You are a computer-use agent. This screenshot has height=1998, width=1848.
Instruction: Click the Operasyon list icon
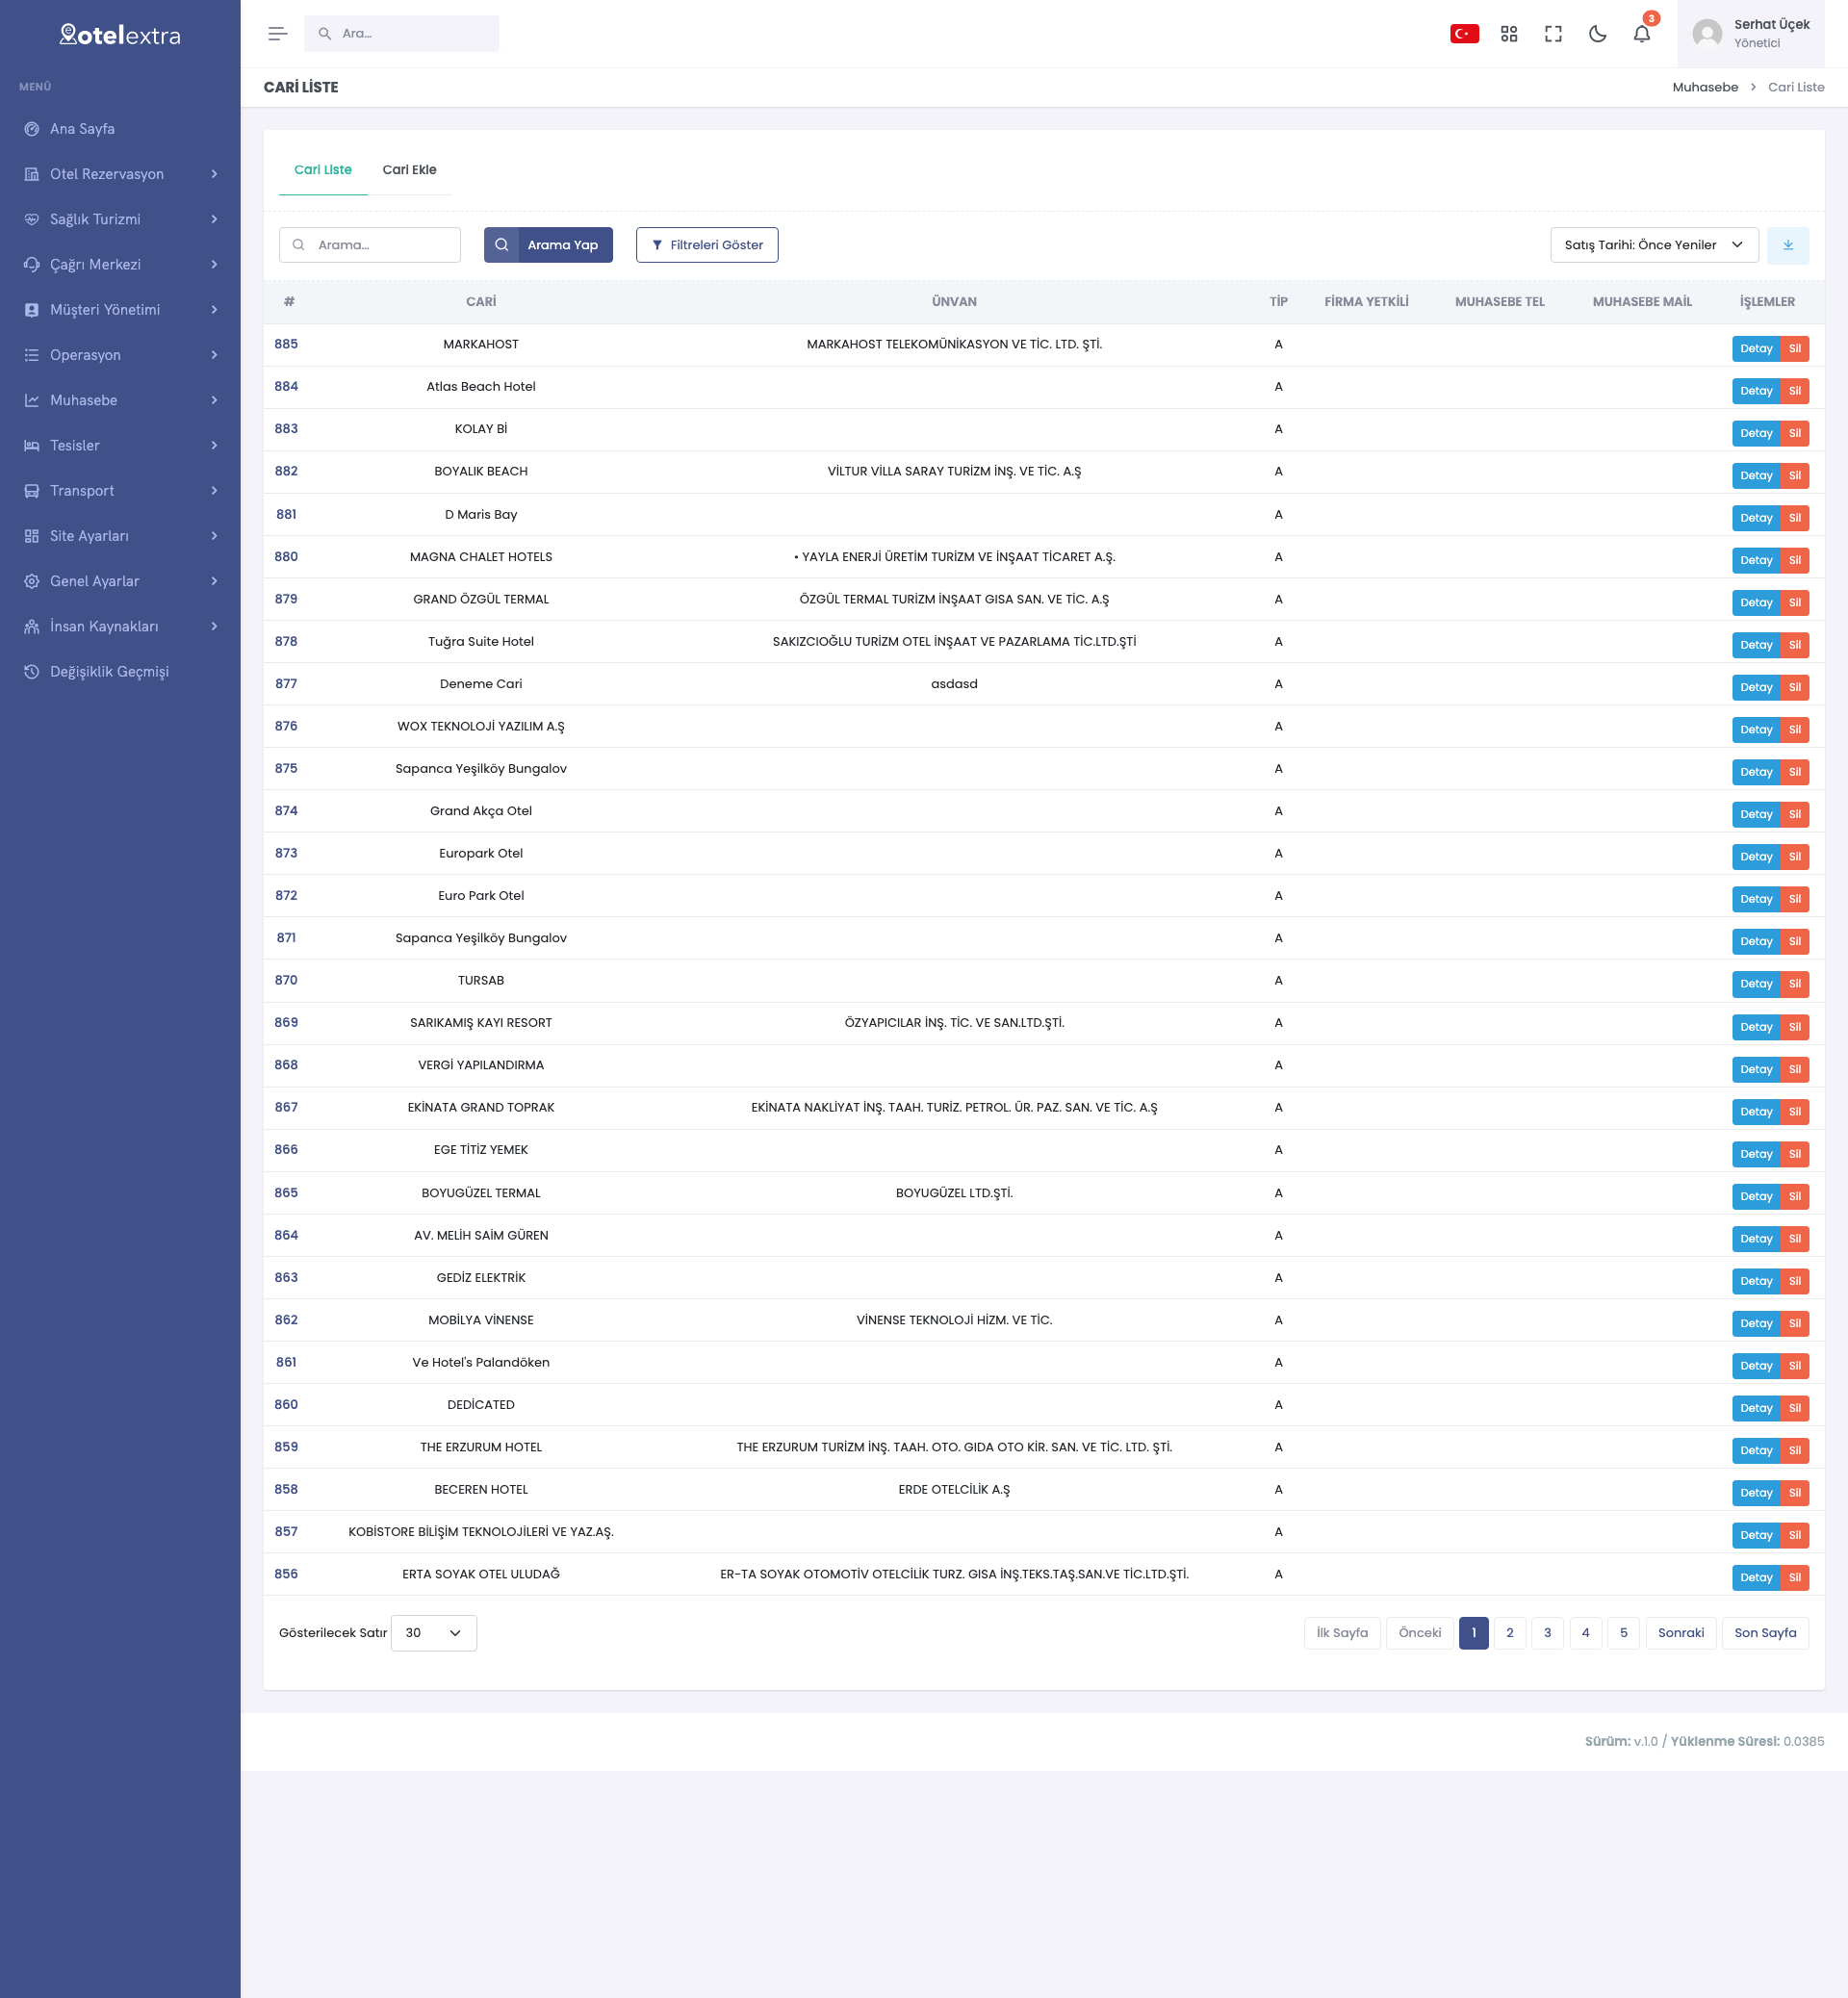click(32, 355)
